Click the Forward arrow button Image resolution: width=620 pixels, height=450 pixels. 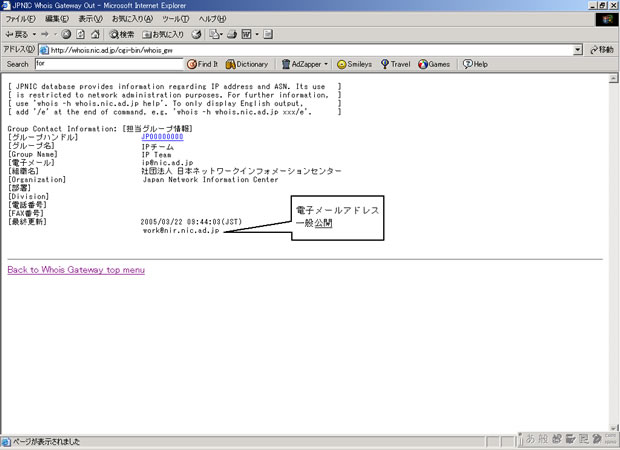(x=45, y=34)
